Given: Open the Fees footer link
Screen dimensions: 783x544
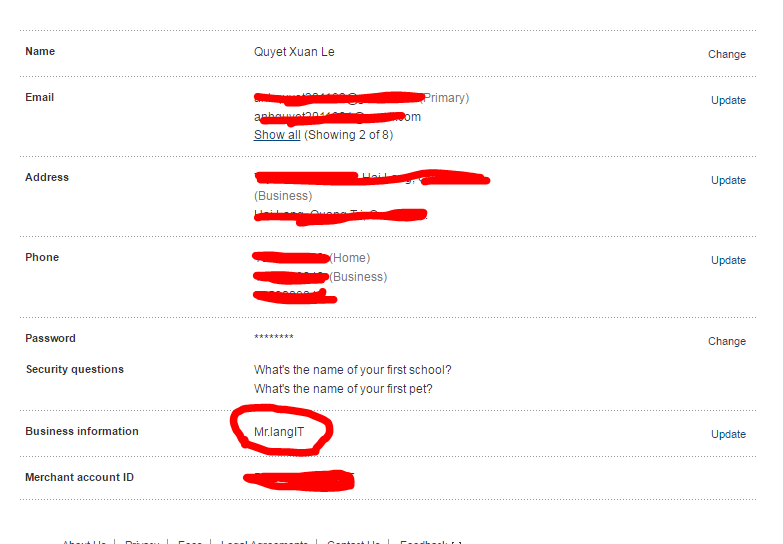Looking at the screenshot, I should 190,542.
